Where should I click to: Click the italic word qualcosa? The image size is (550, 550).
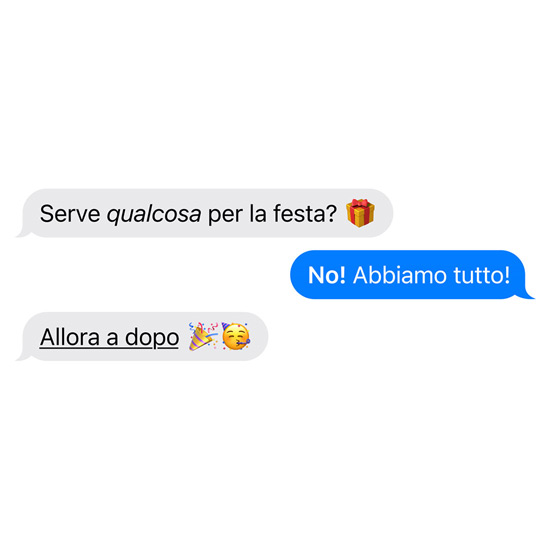pos(154,214)
